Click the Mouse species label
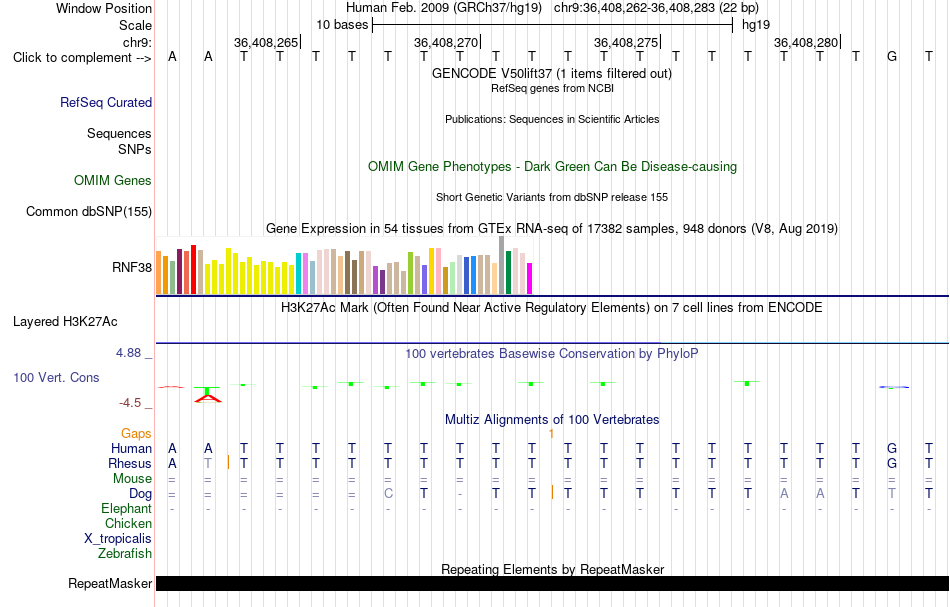 (133, 479)
